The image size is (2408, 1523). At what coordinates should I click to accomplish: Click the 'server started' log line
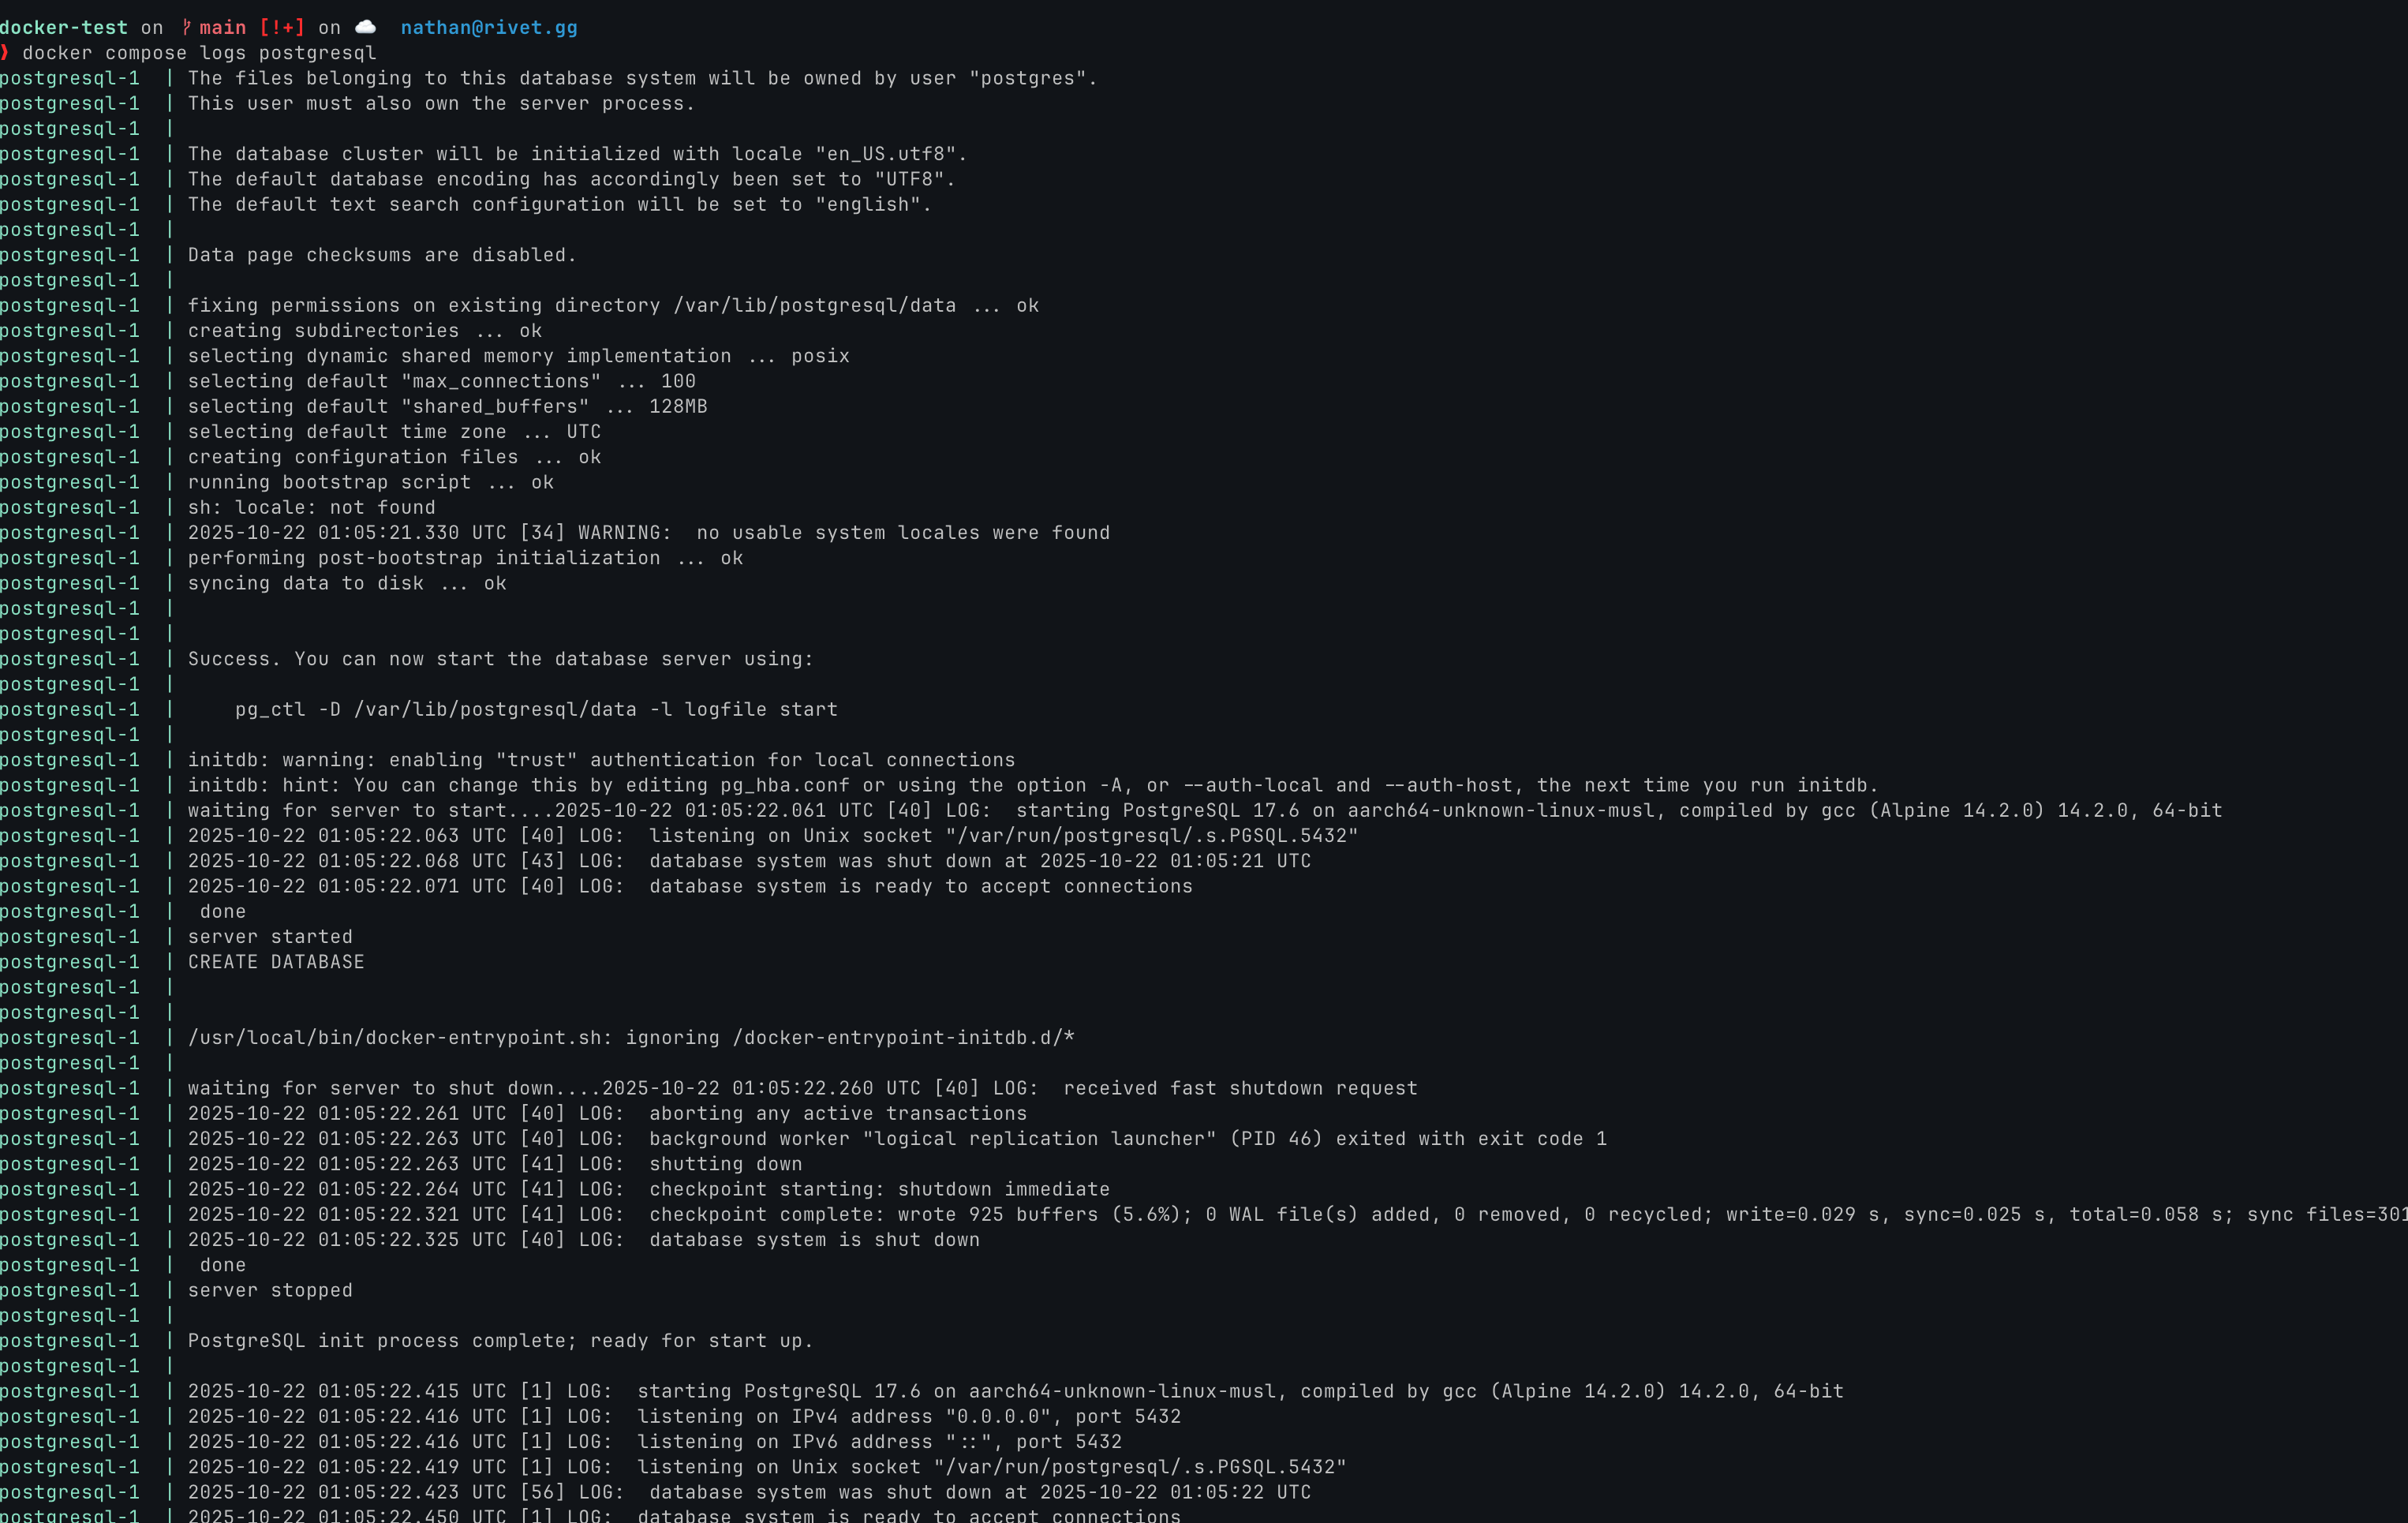point(270,936)
